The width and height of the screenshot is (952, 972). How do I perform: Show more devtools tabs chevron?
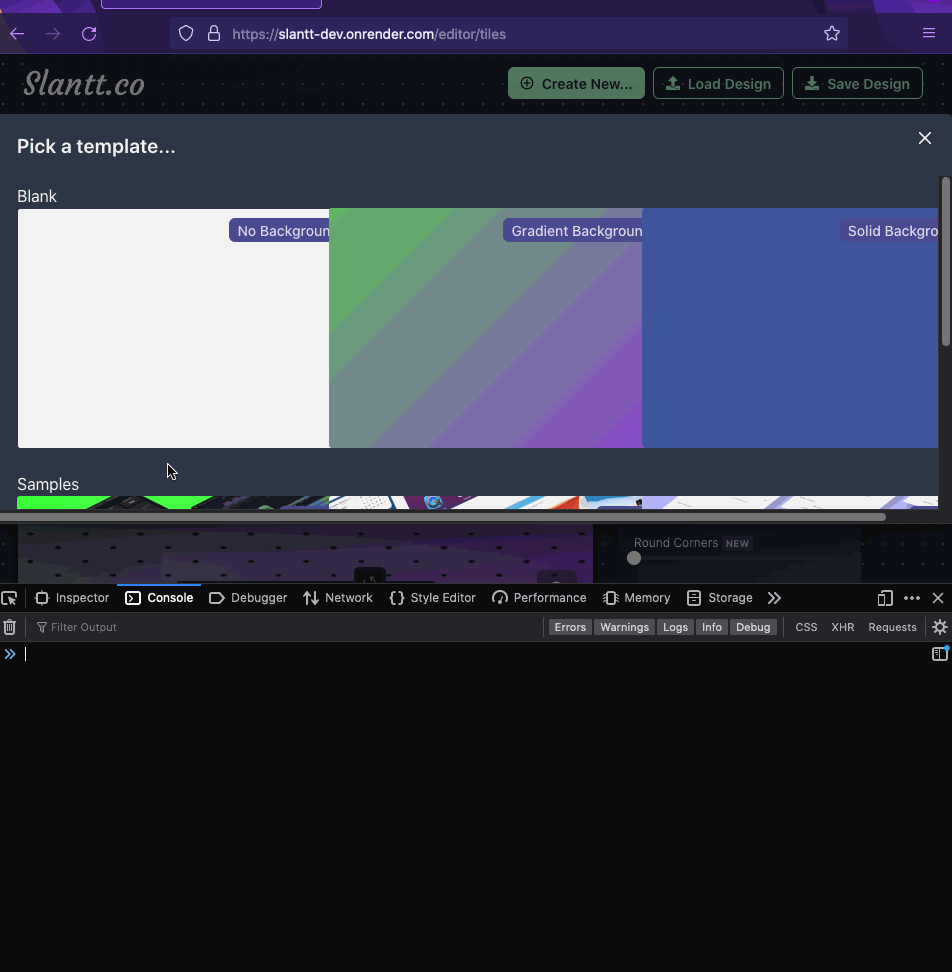coord(774,598)
